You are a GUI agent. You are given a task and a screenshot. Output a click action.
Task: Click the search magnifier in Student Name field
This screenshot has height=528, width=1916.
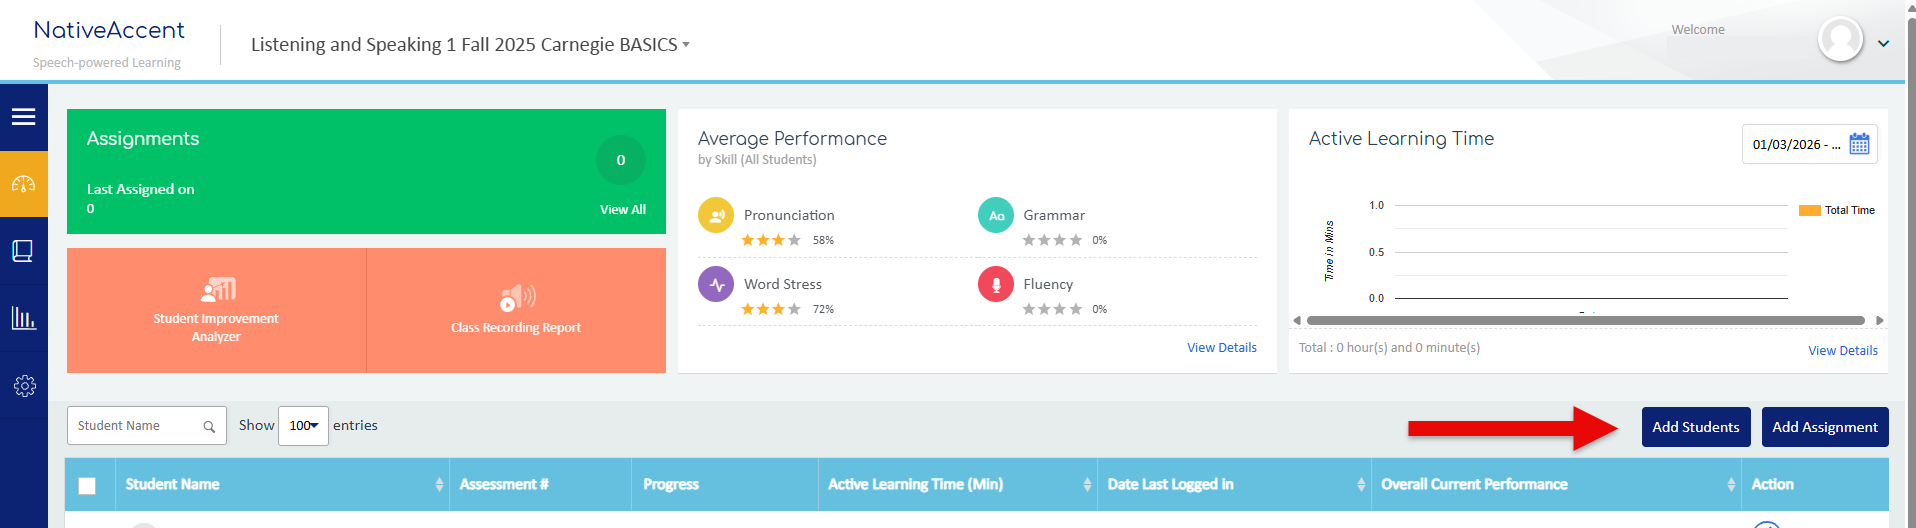point(209,427)
